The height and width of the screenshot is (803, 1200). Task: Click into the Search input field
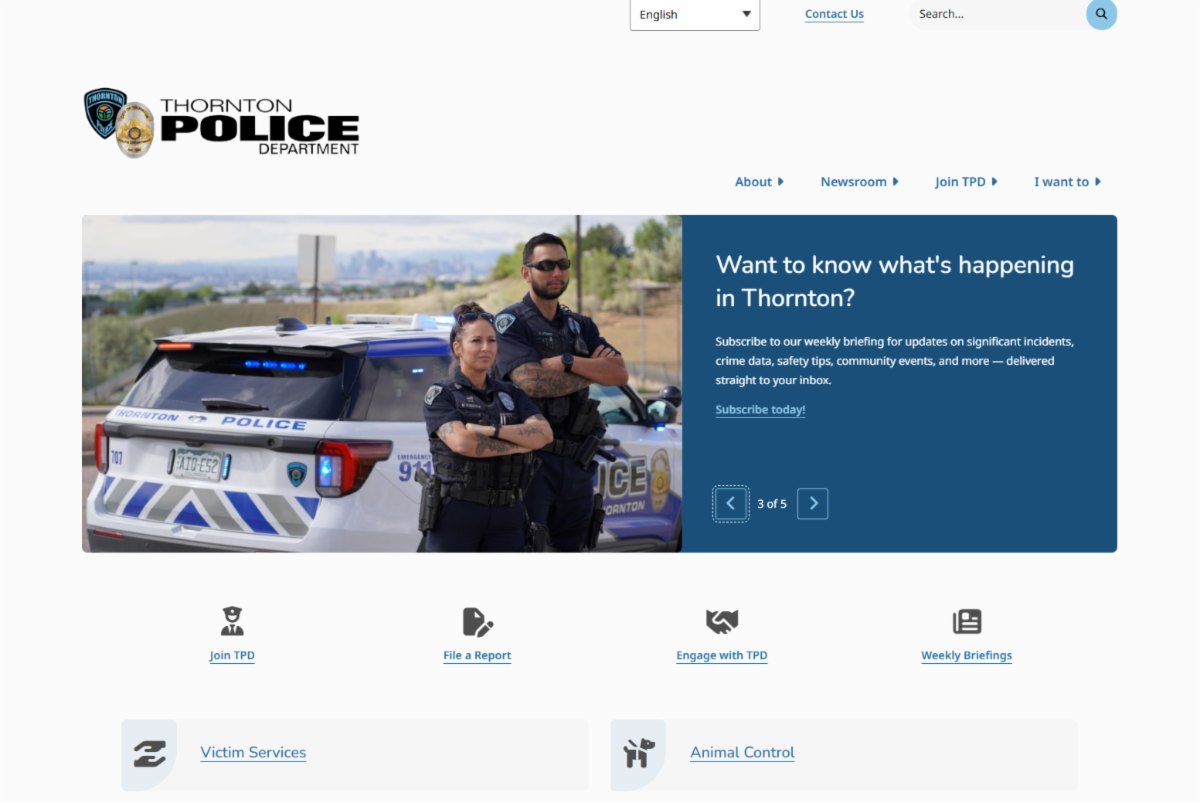click(x=997, y=14)
